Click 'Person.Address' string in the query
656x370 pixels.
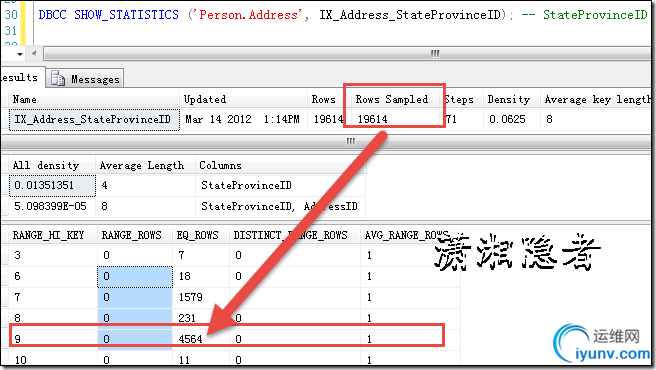pyautogui.click(x=249, y=15)
